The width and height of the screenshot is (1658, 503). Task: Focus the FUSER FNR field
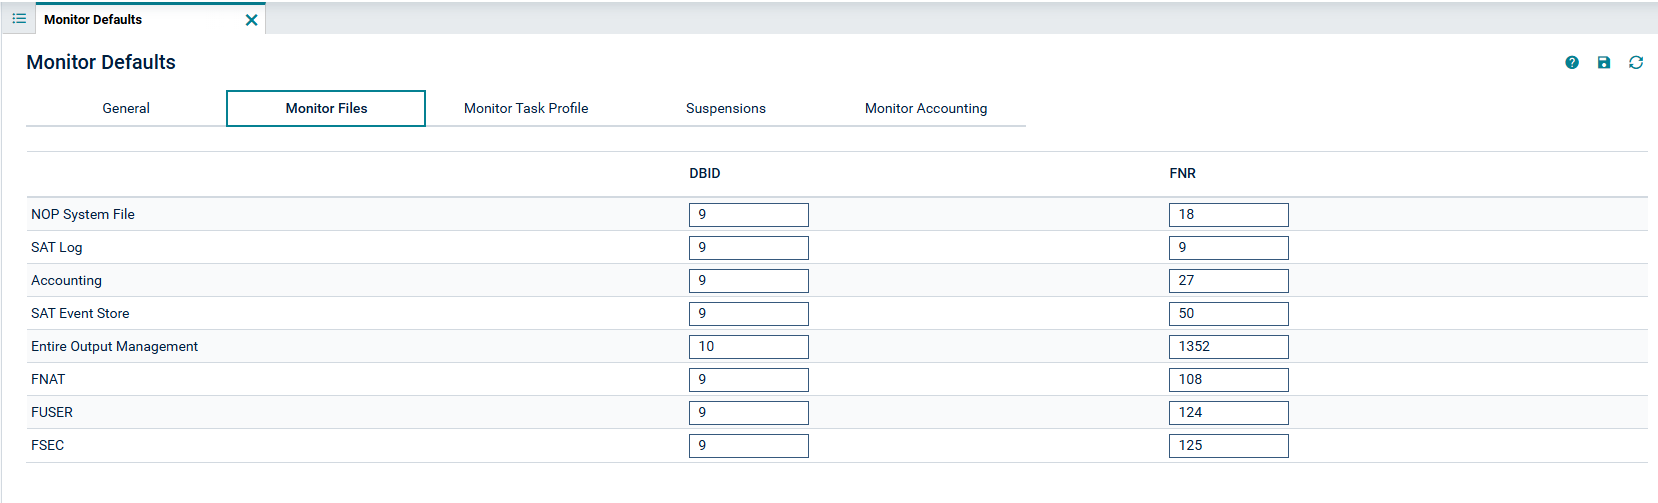coord(1229,412)
